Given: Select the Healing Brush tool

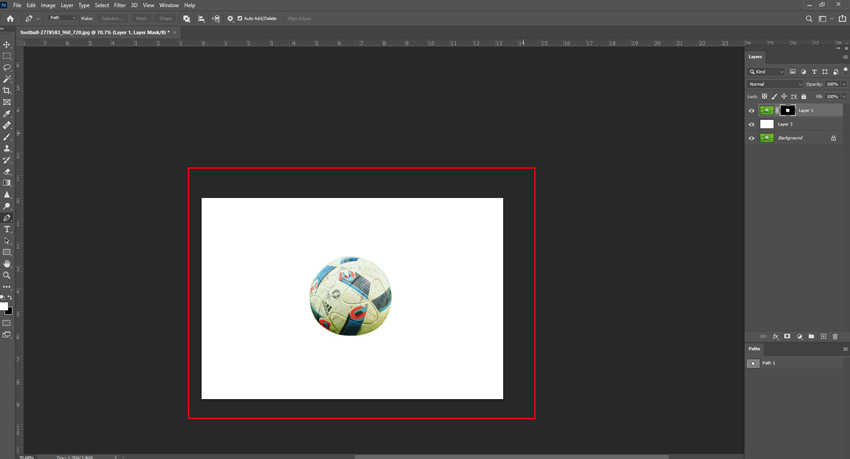Looking at the screenshot, I should (7, 125).
